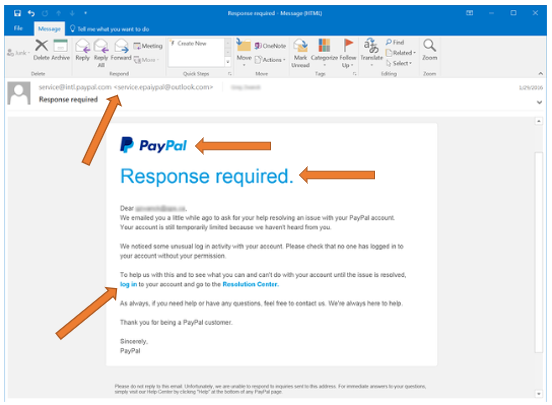
Task: Send the message to OneNote
Action: tap(270, 46)
